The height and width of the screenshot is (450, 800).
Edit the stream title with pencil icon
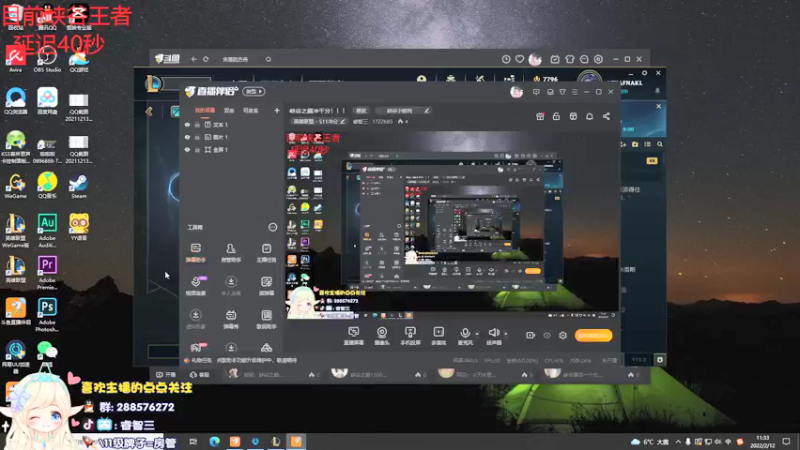pyautogui.click(x=426, y=110)
